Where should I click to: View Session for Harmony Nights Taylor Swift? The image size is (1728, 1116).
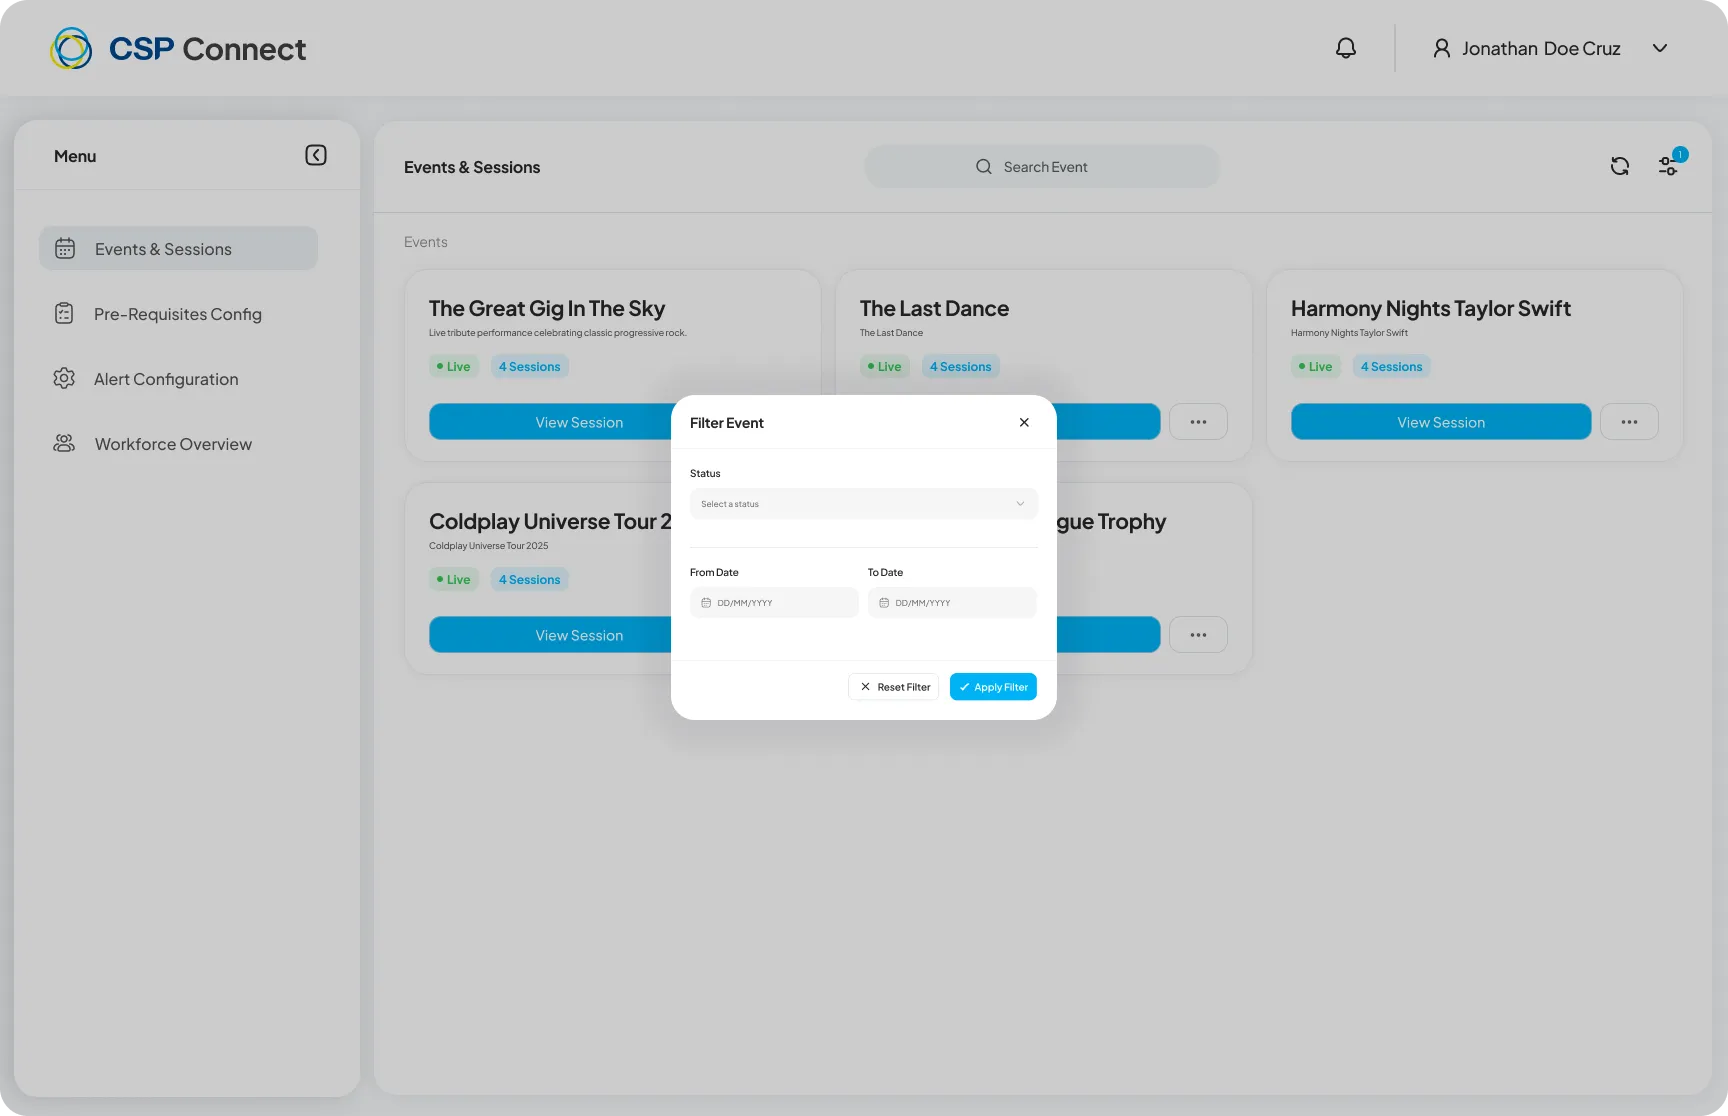pyautogui.click(x=1441, y=422)
